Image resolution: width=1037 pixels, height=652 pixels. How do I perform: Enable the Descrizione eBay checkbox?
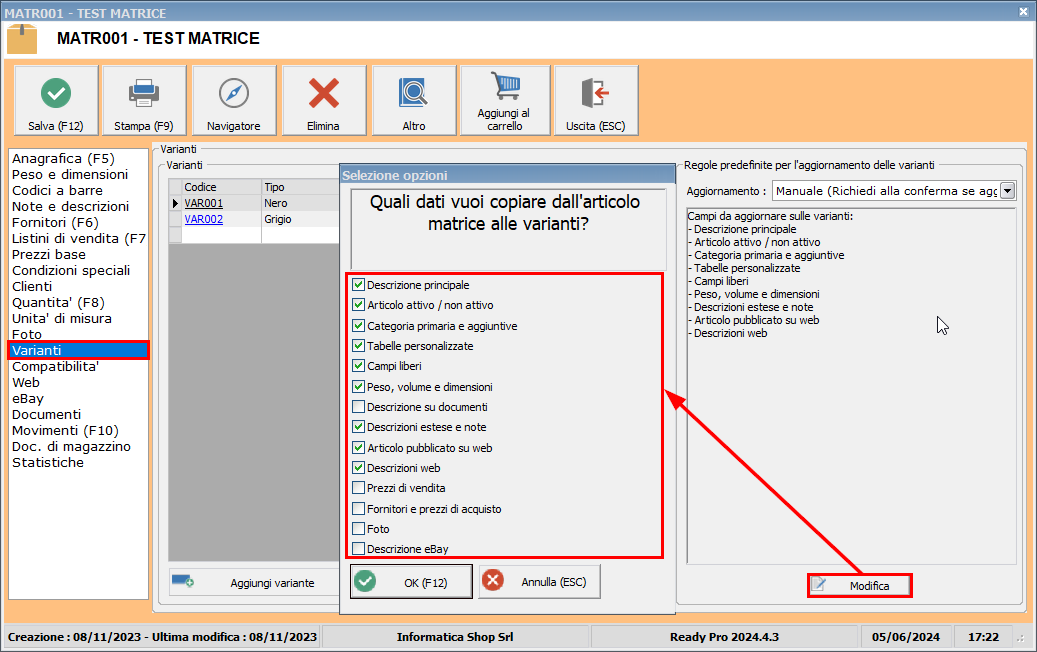click(359, 548)
